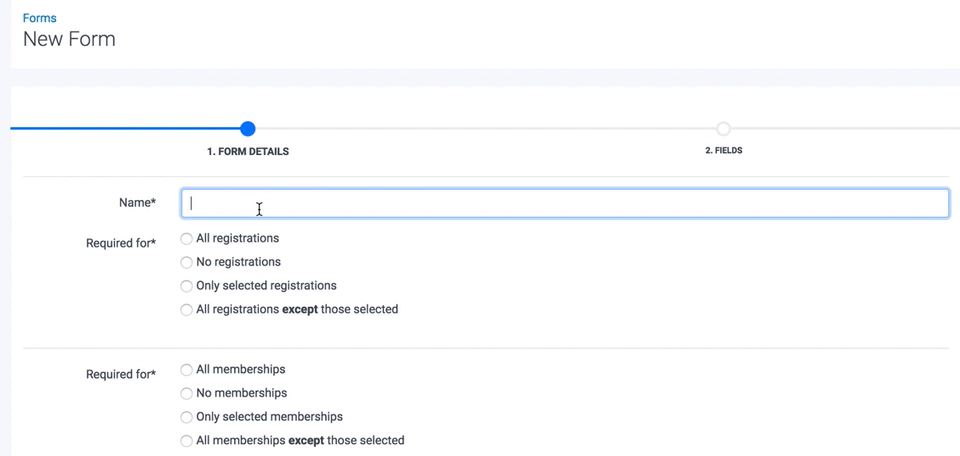This screenshot has width=960, height=456.
Task: Choose the No registrations radio option
Action: 187,262
